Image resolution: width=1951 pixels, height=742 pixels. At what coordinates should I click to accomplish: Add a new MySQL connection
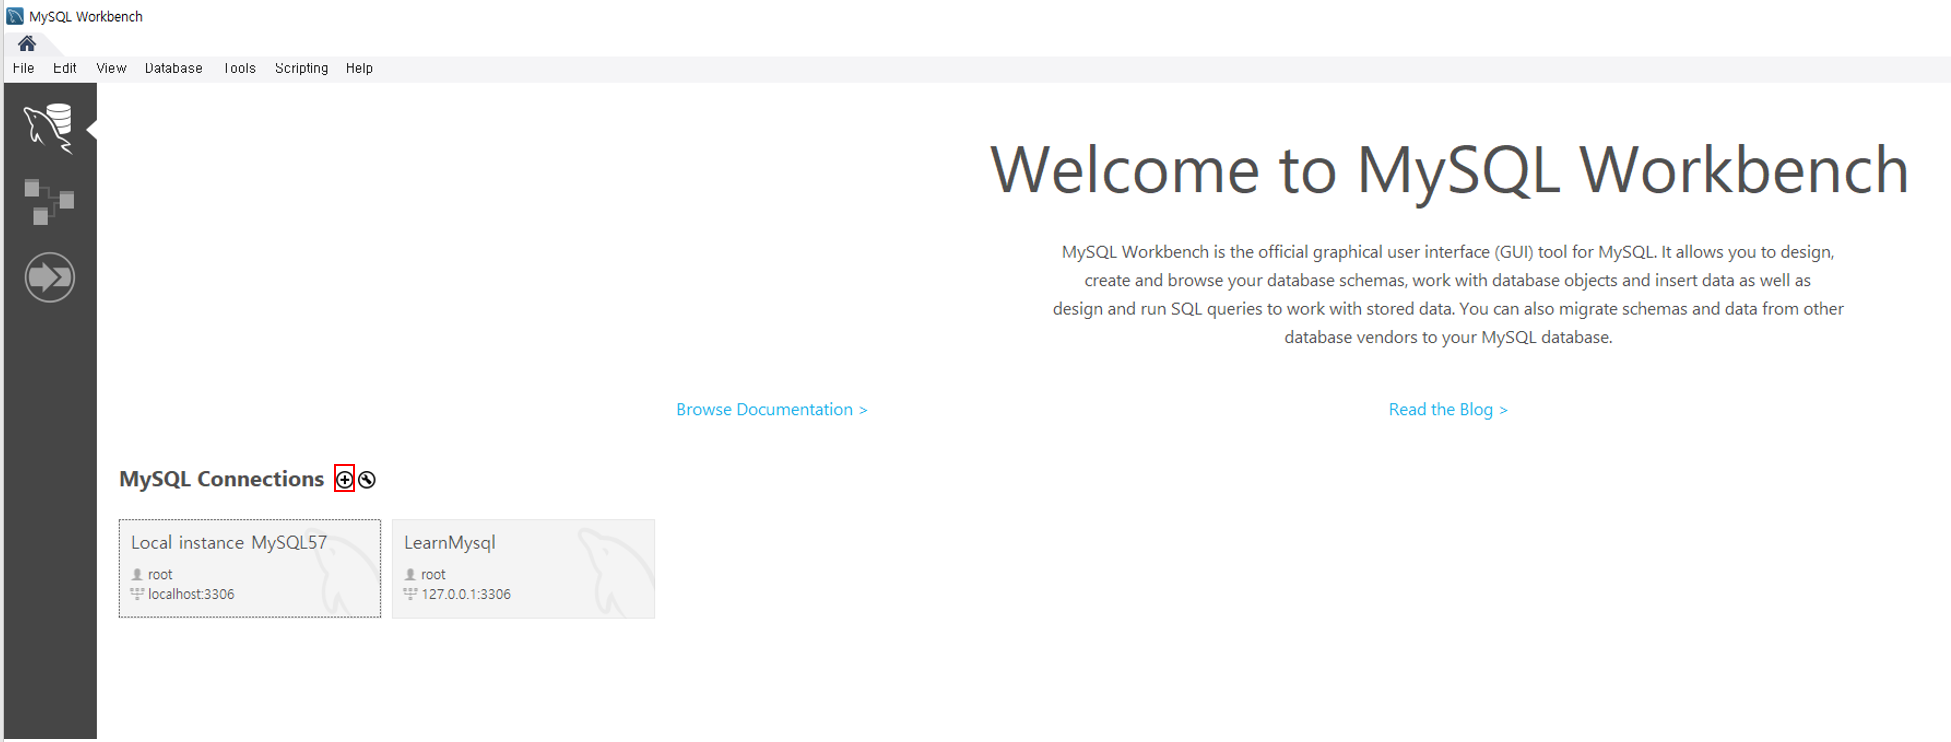point(344,480)
